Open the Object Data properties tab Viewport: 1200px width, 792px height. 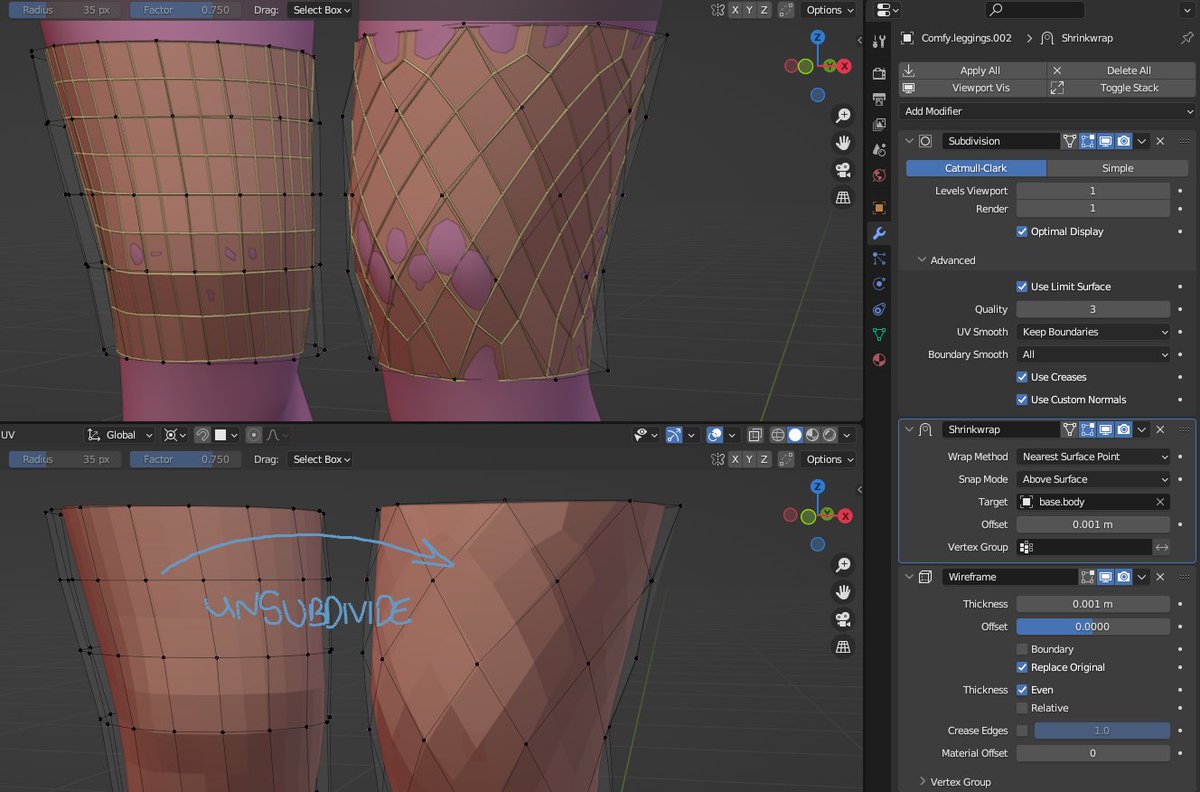[x=879, y=335]
